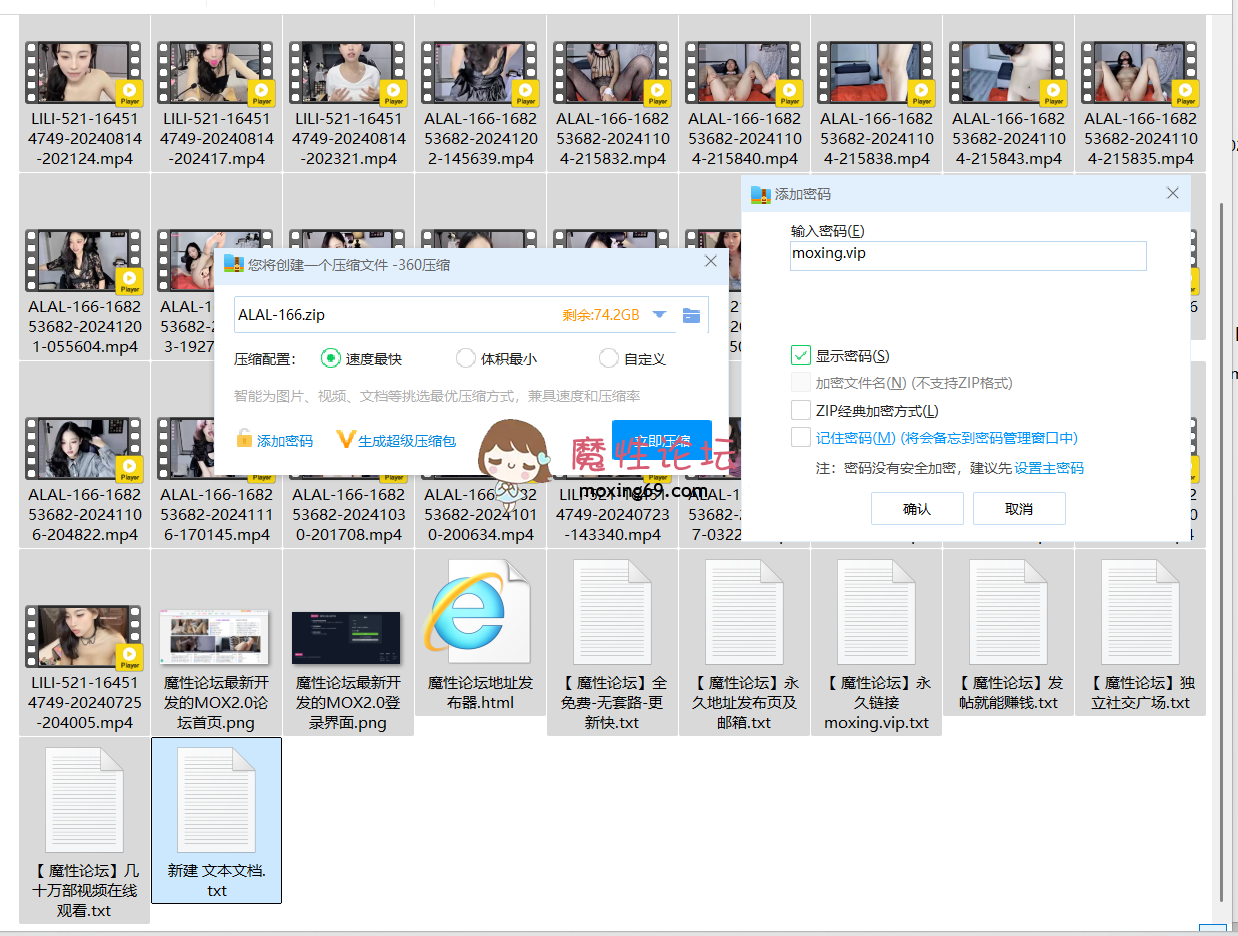Screen dimensions: 1238x936
Task: Click the folder browse icon beside ALAL-166.zip
Action: pos(691,314)
